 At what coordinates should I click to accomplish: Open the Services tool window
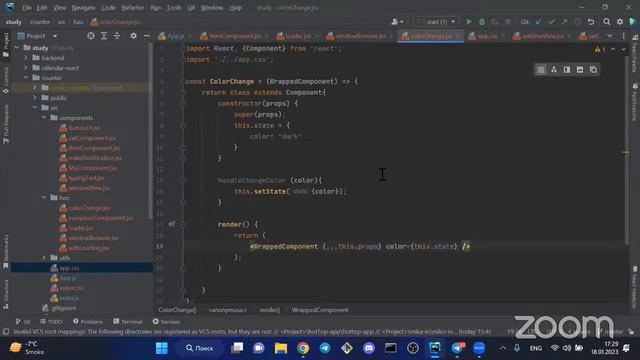point(166,322)
